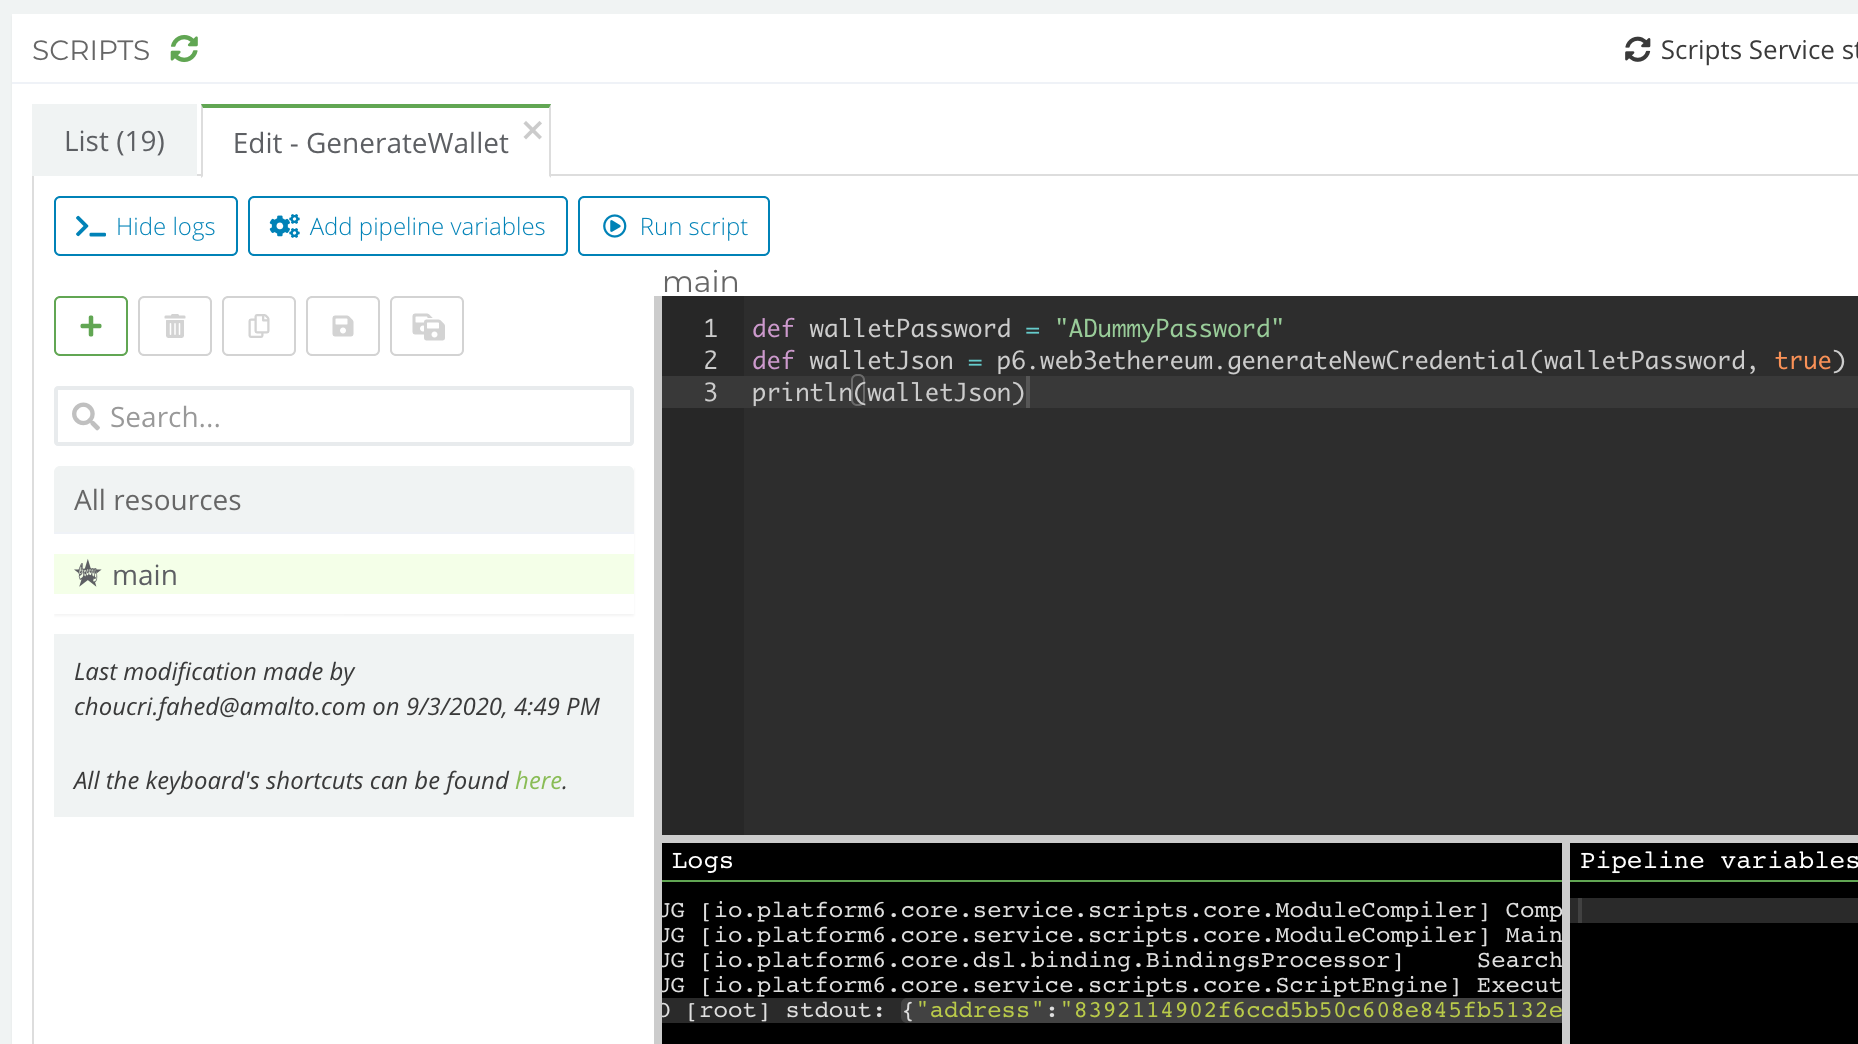Screen dimensions: 1858x1044
Task: Toggle Hide logs
Action: (145, 226)
